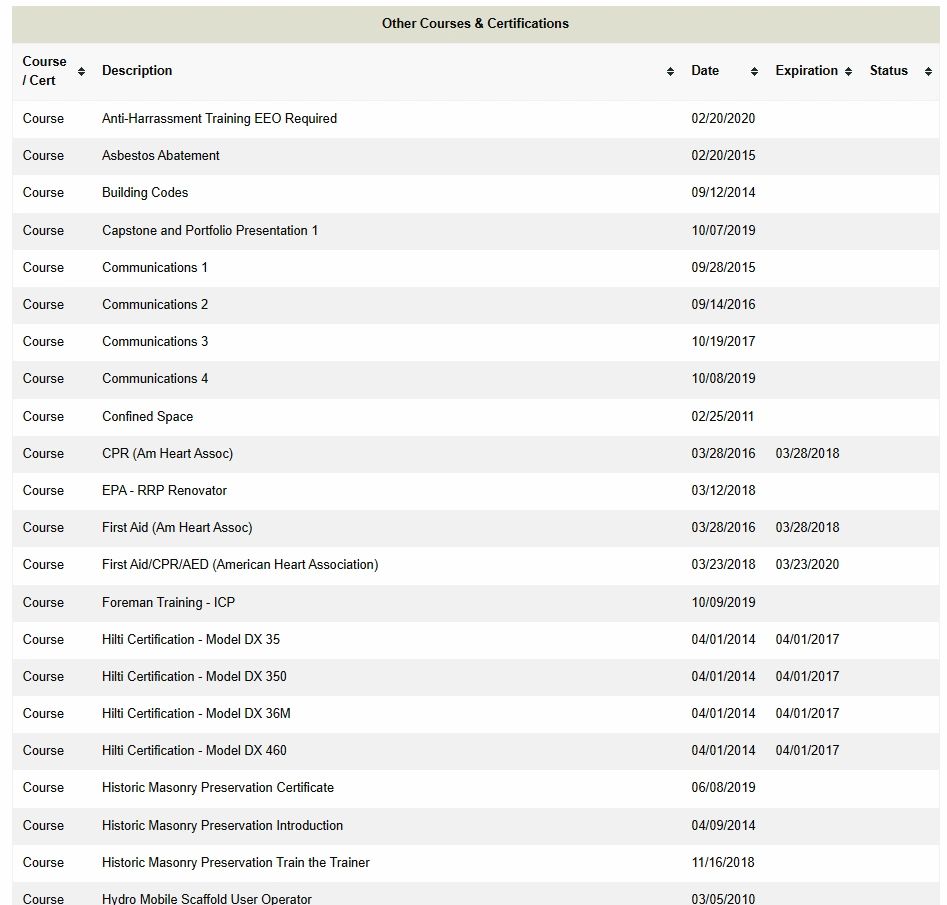This screenshot has height=905, width=947.
Task: Sort by Course / Cert column arrows
Action: pyautogui.click(x=82, y=71)
